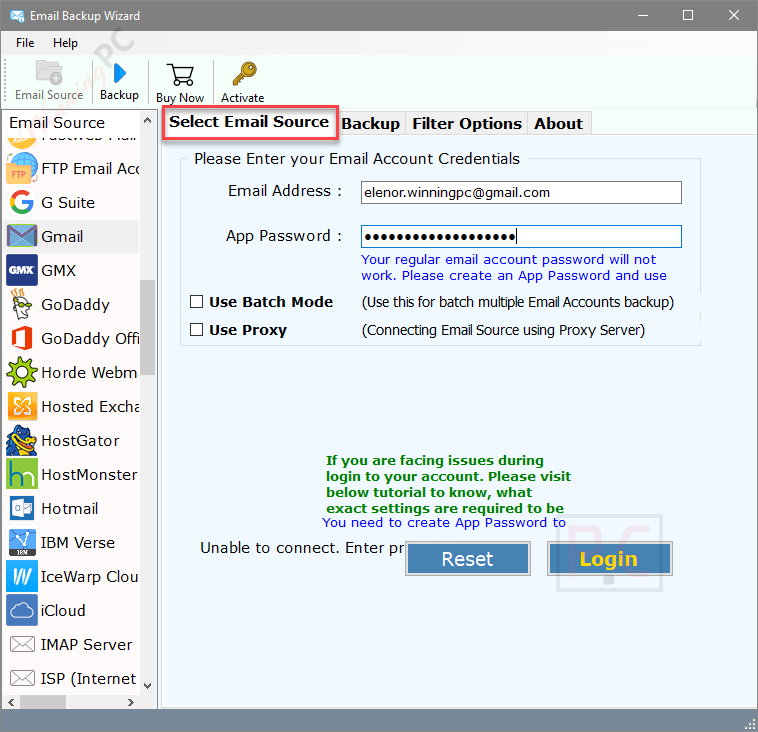Select the IMAP Server list entry label
The height and width of the screenshot is (732, 758).
87,644
